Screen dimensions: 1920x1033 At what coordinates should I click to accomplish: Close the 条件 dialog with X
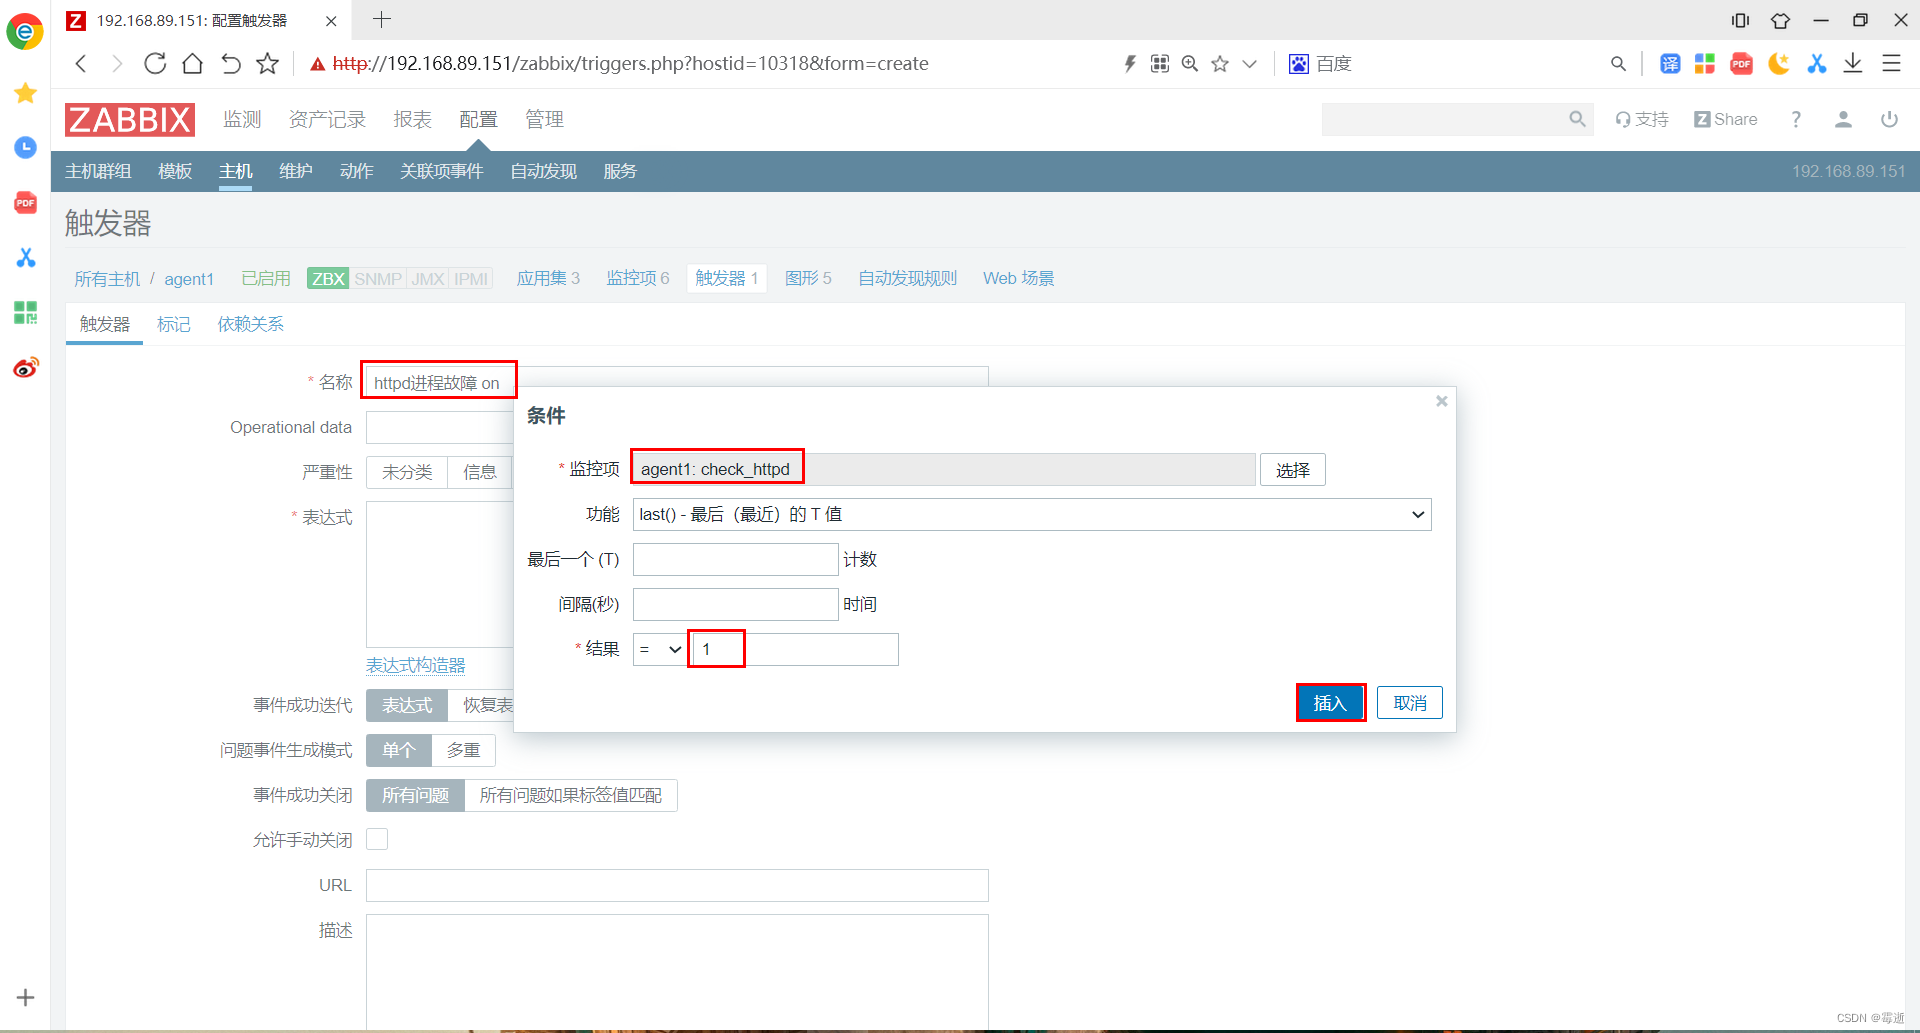[1441, 401]
